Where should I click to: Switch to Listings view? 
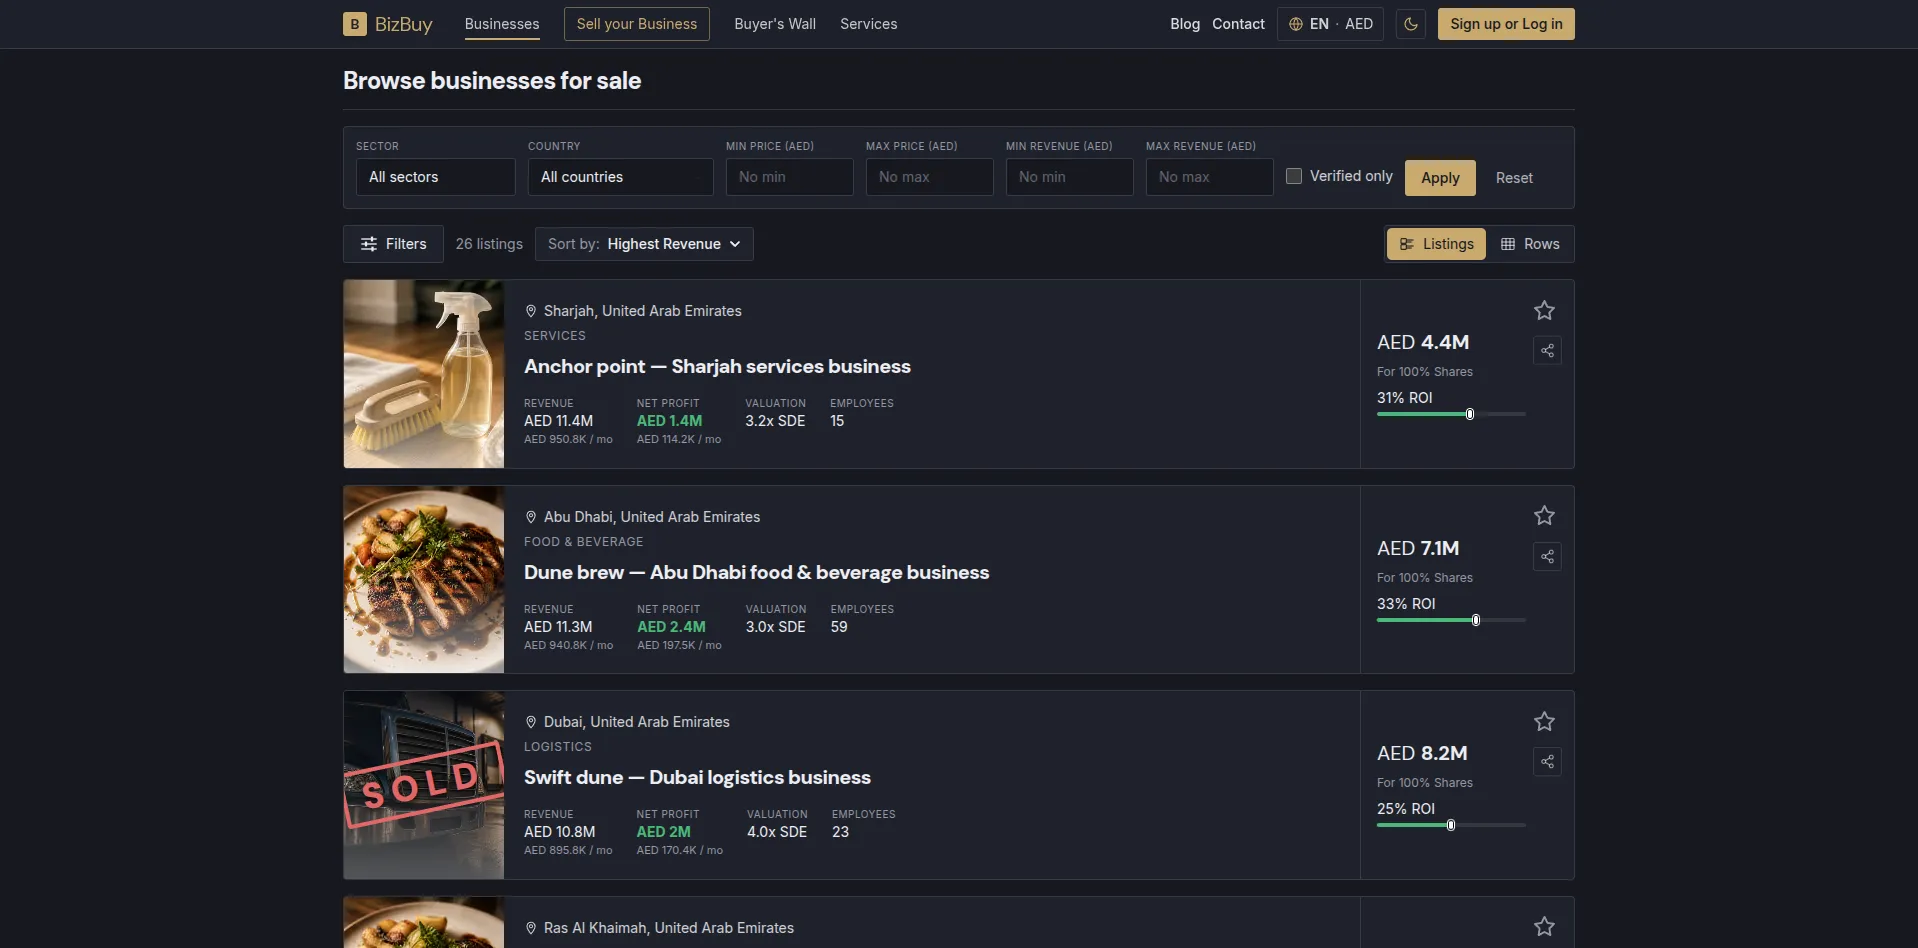click(x=1436, y=244)
